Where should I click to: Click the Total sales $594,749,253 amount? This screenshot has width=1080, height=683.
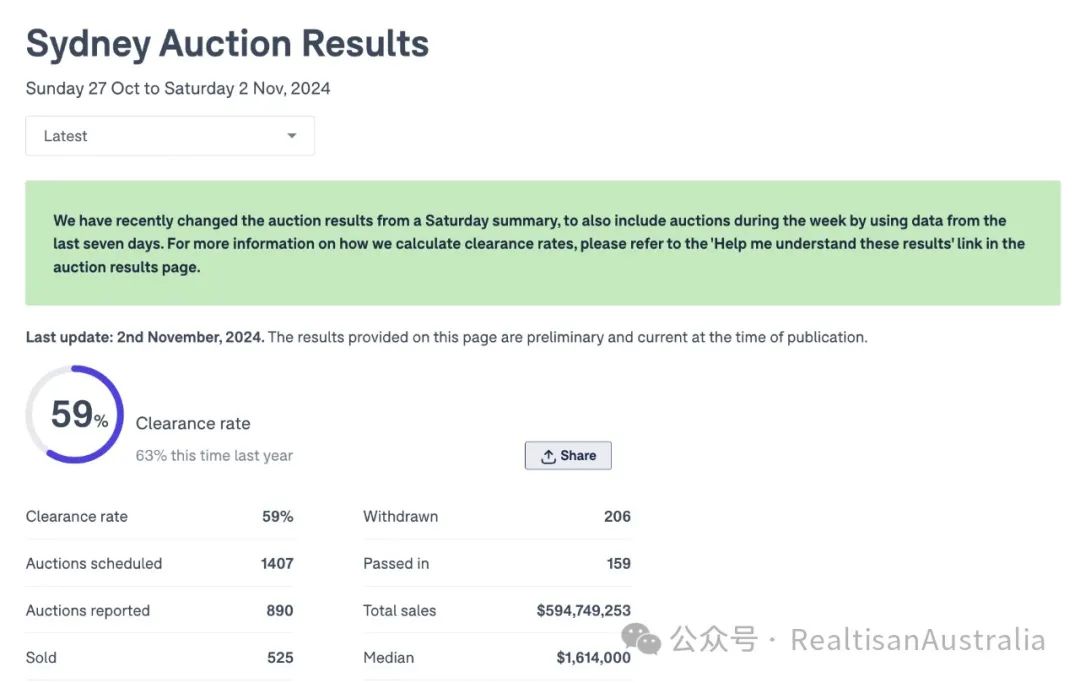click(583, 611)
